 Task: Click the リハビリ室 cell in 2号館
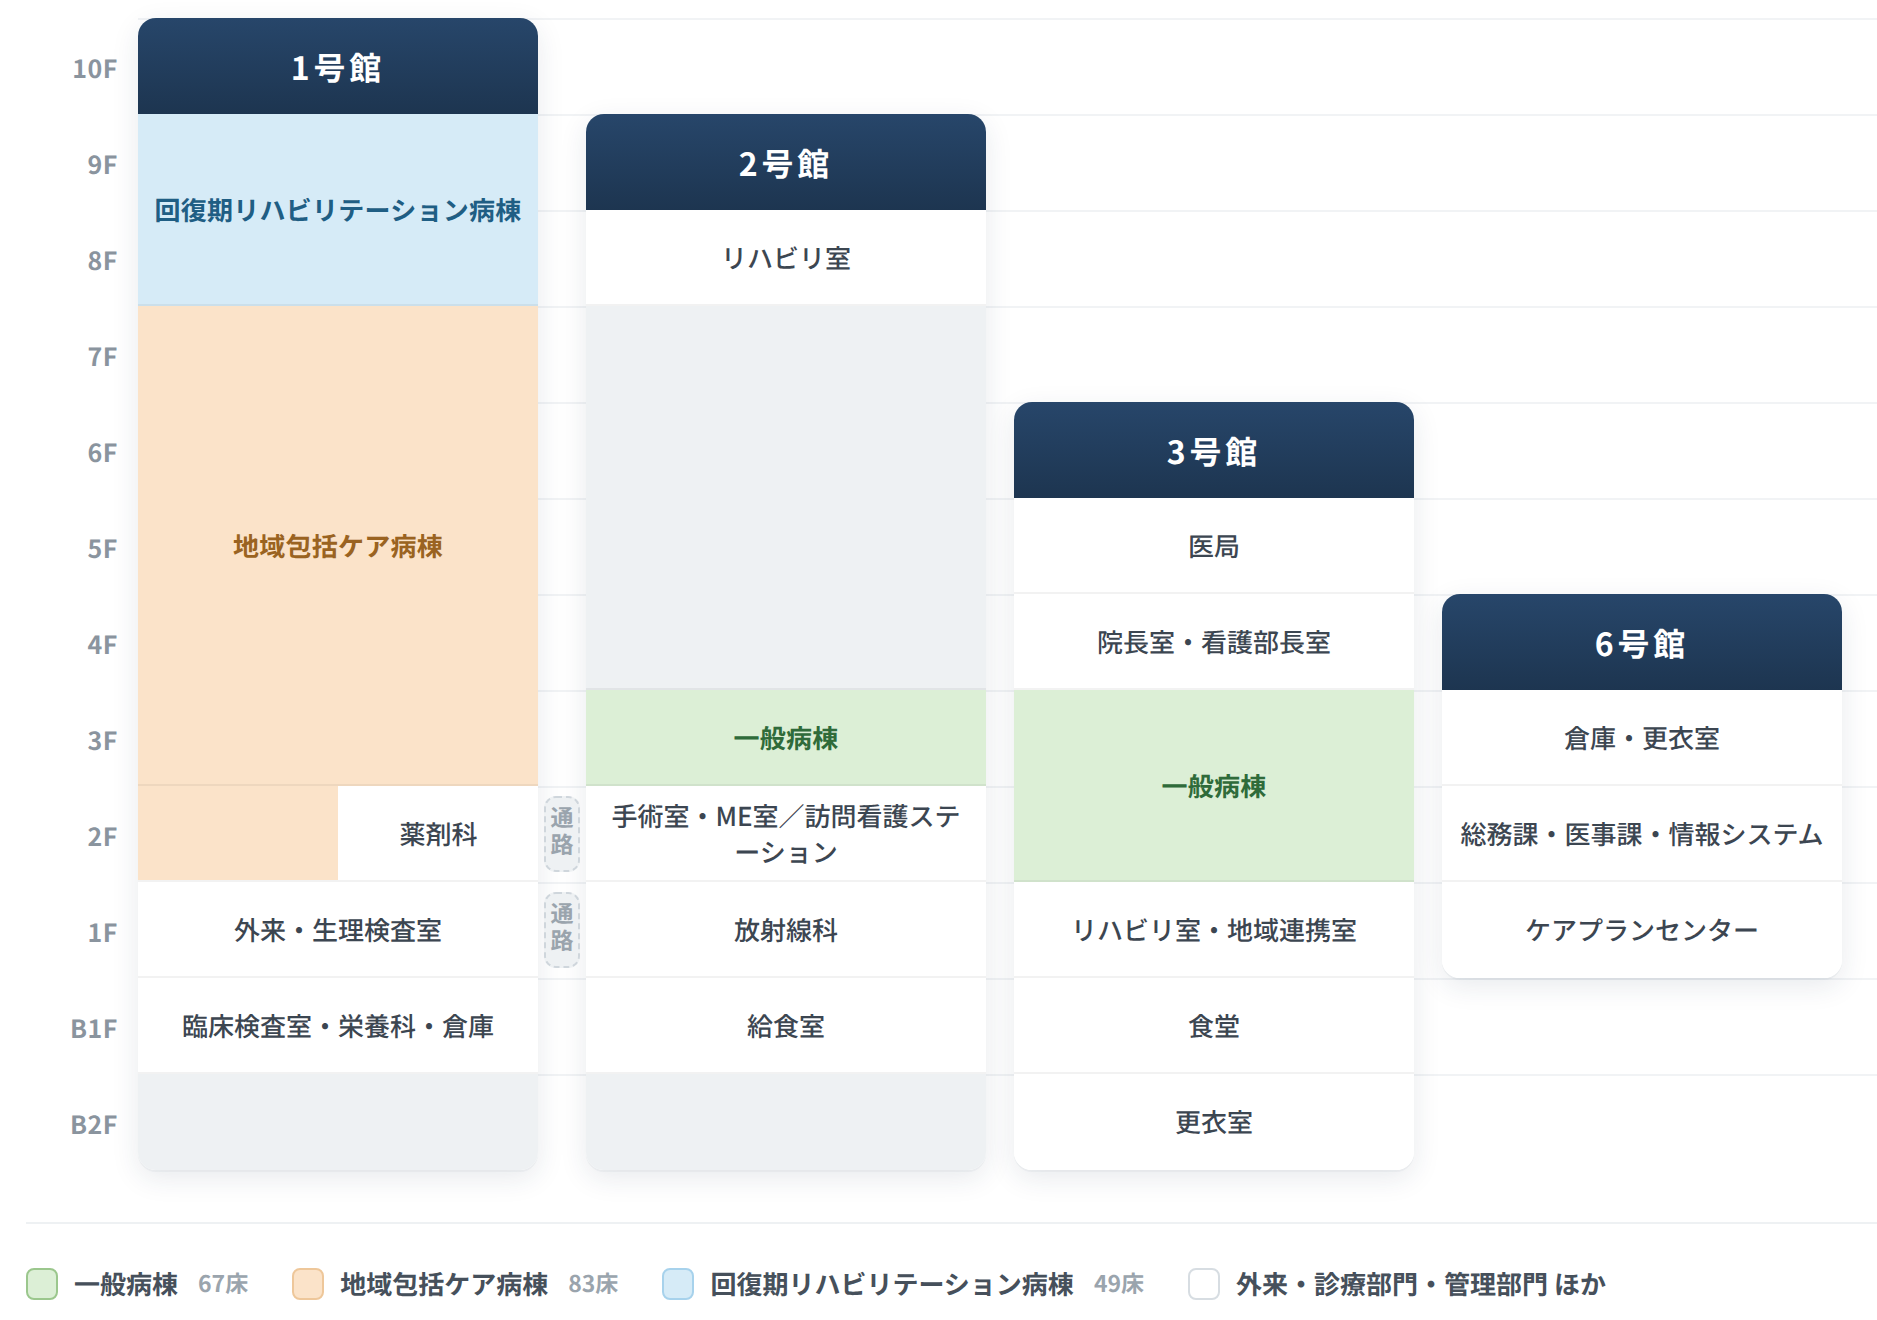coord(786,258)
